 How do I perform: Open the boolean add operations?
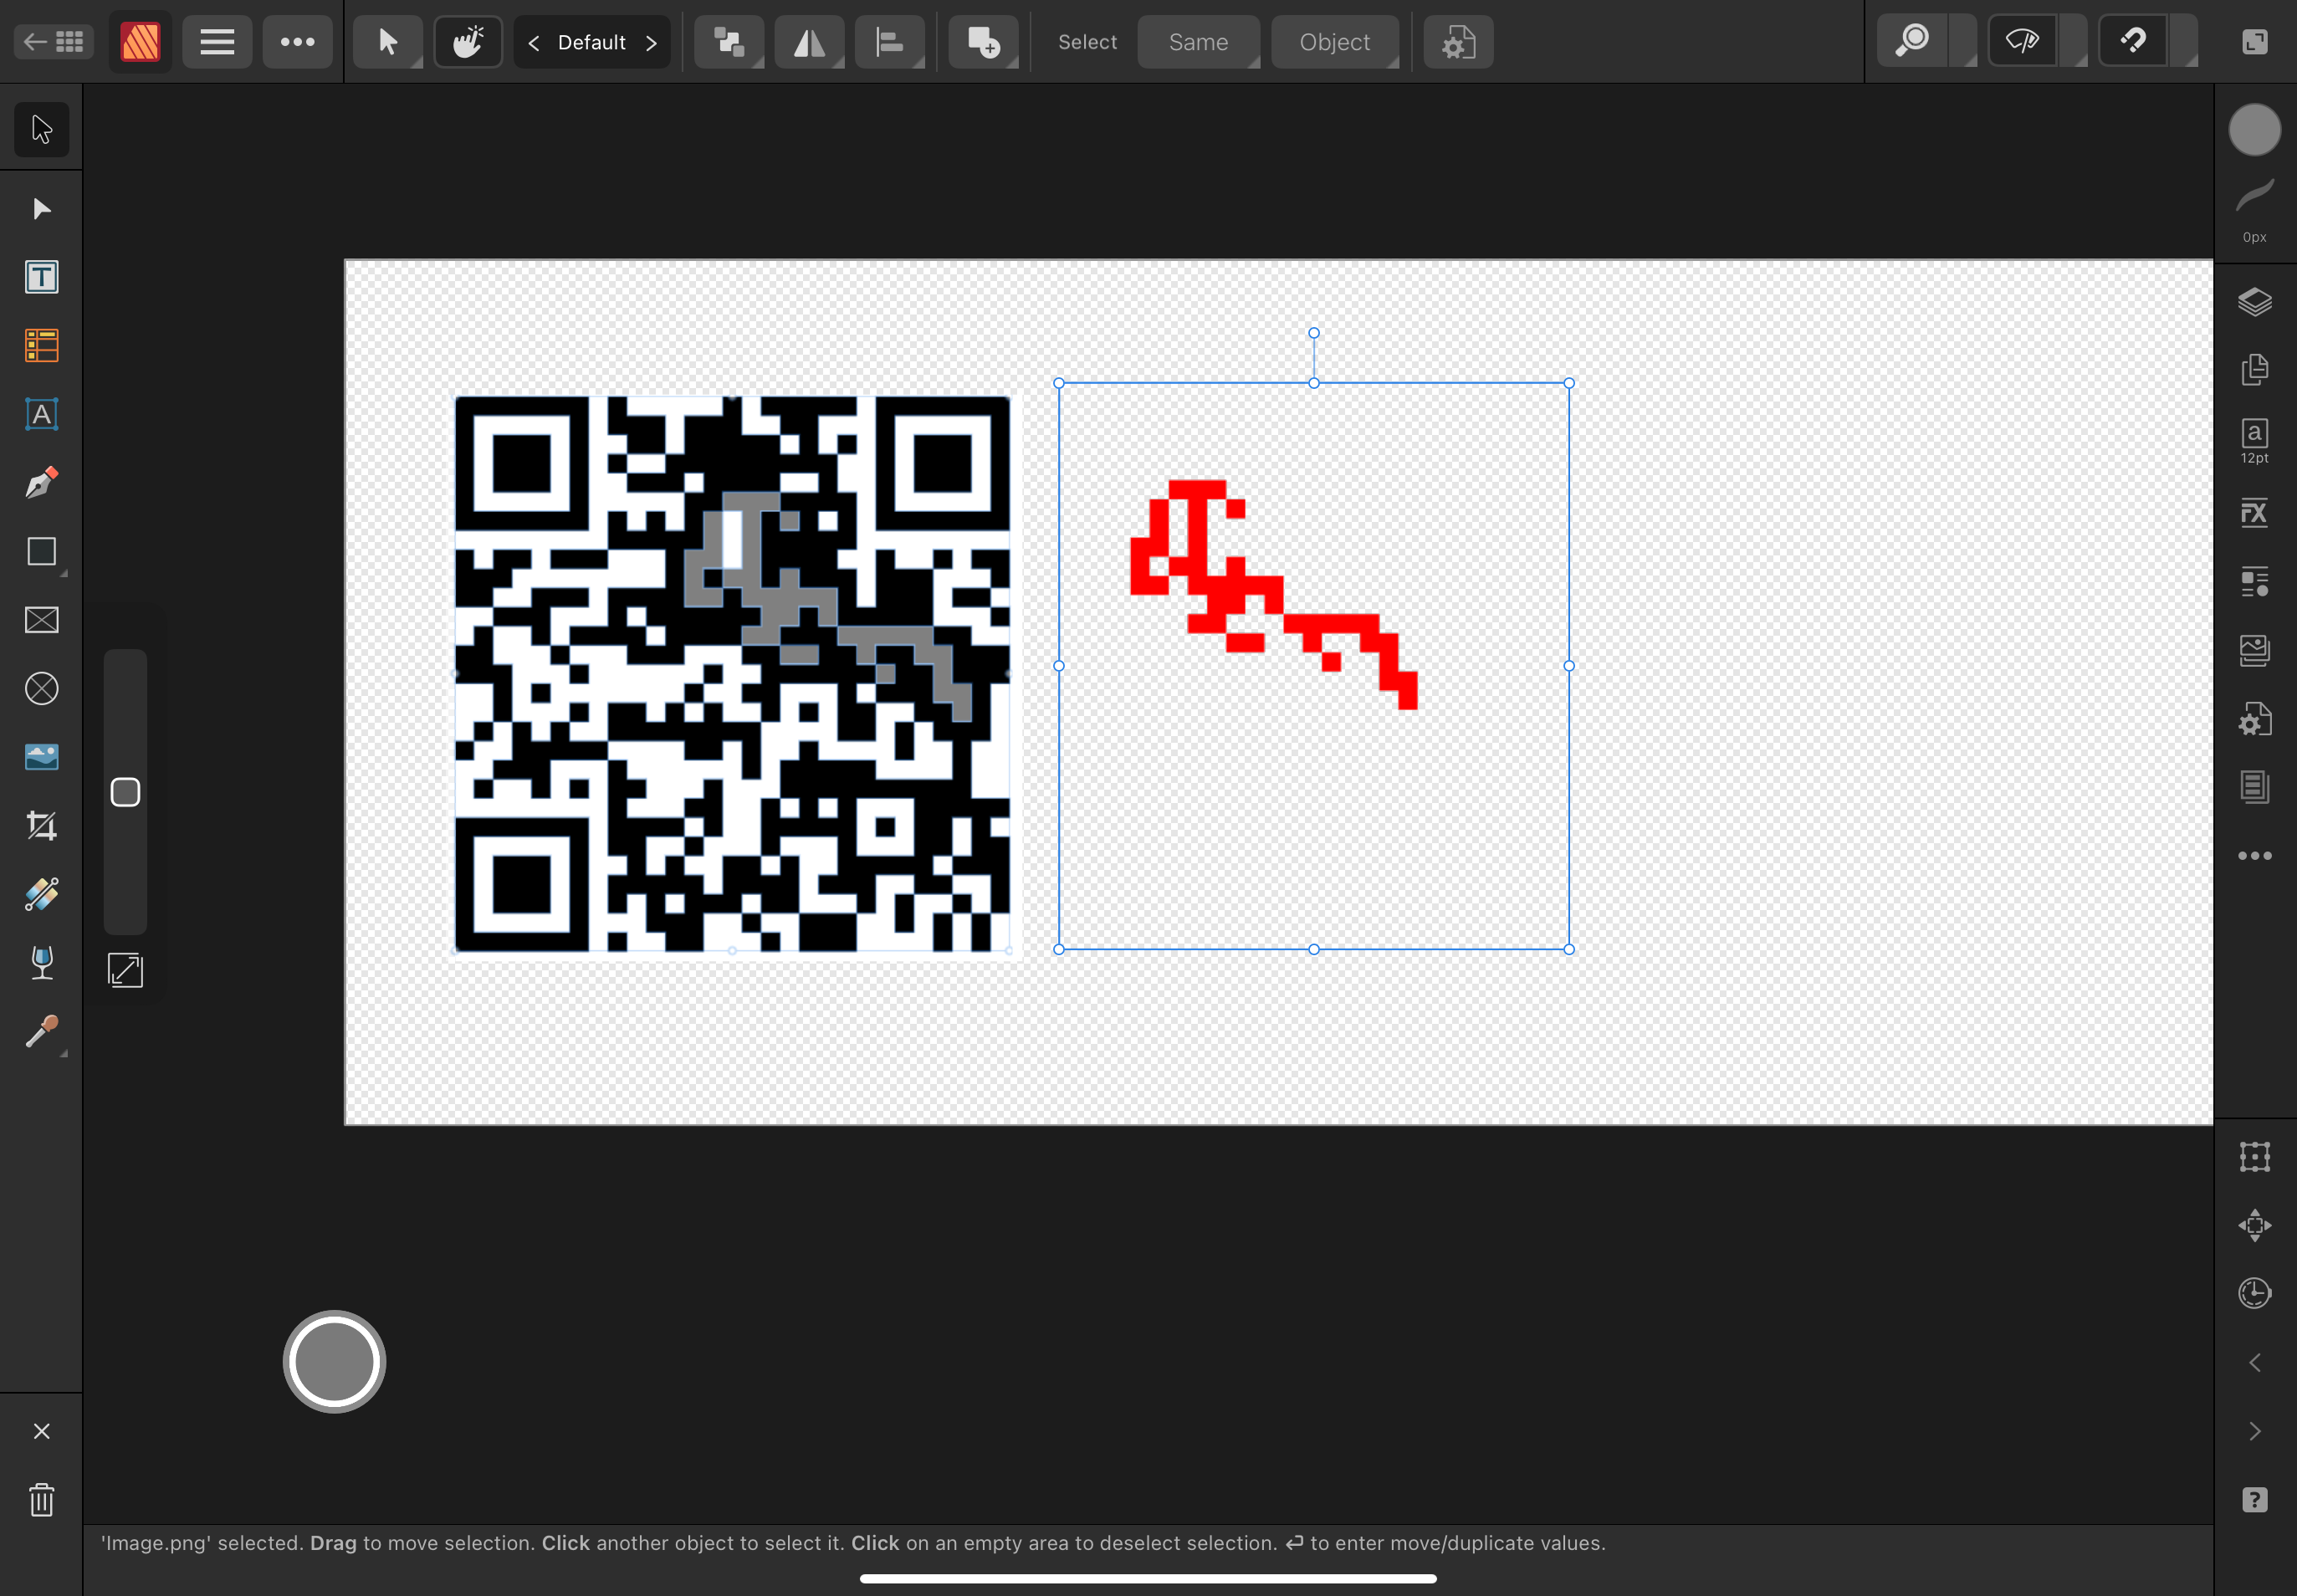point(983,42)
